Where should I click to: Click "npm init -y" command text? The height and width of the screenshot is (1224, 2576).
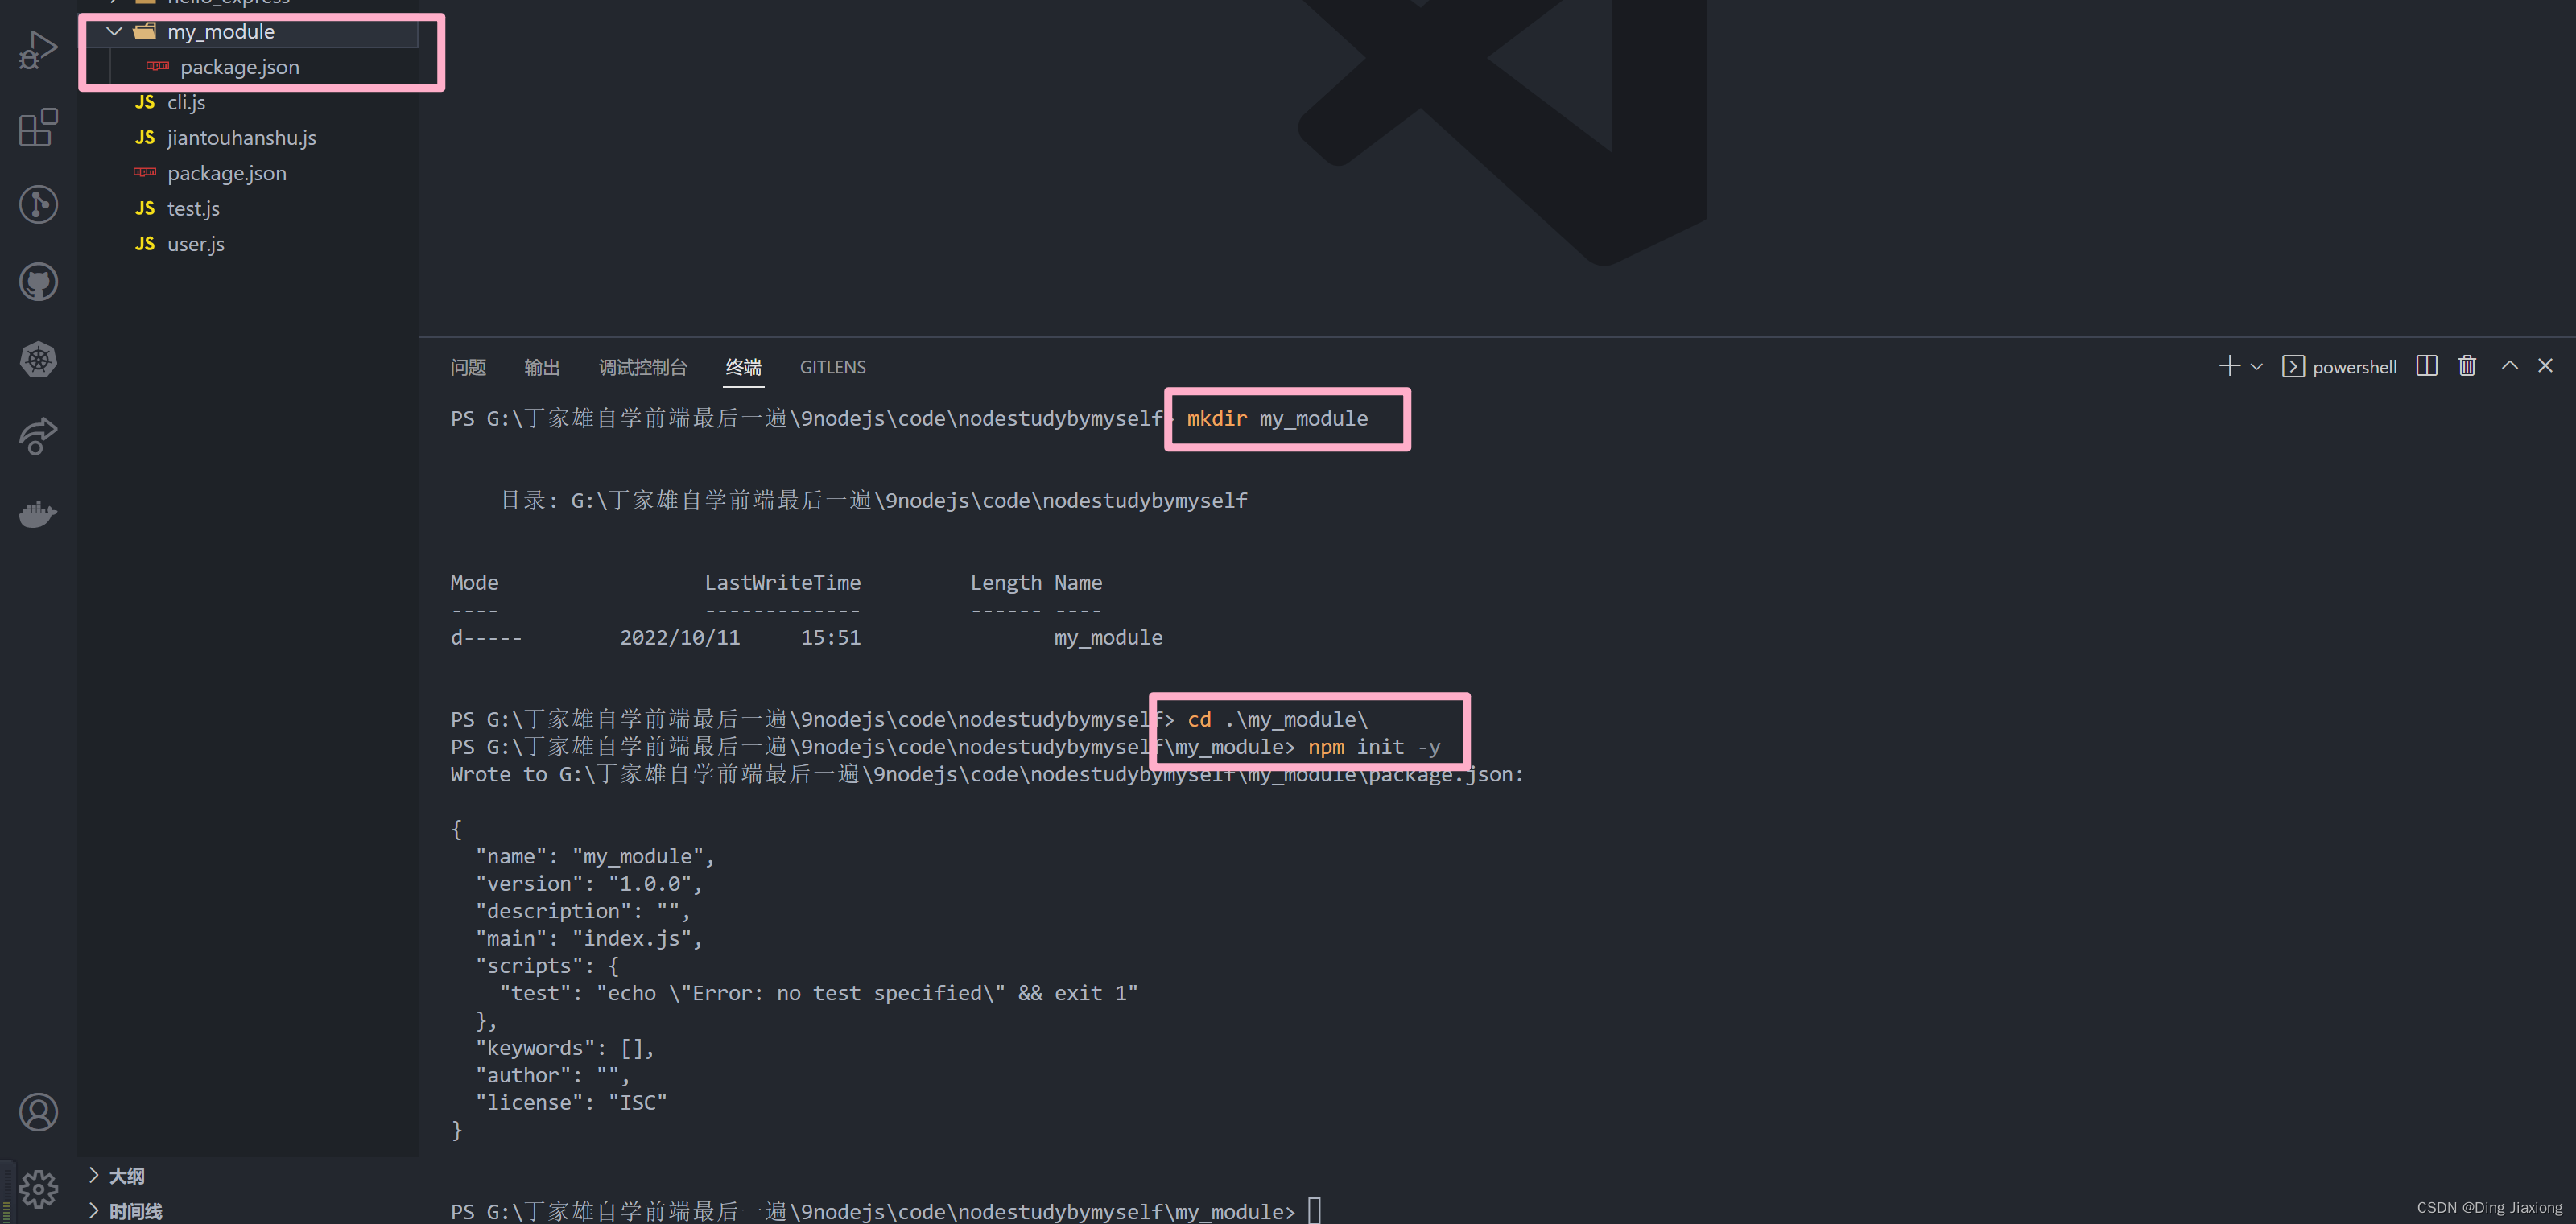pyautogui.click(x=1374, y=747)
